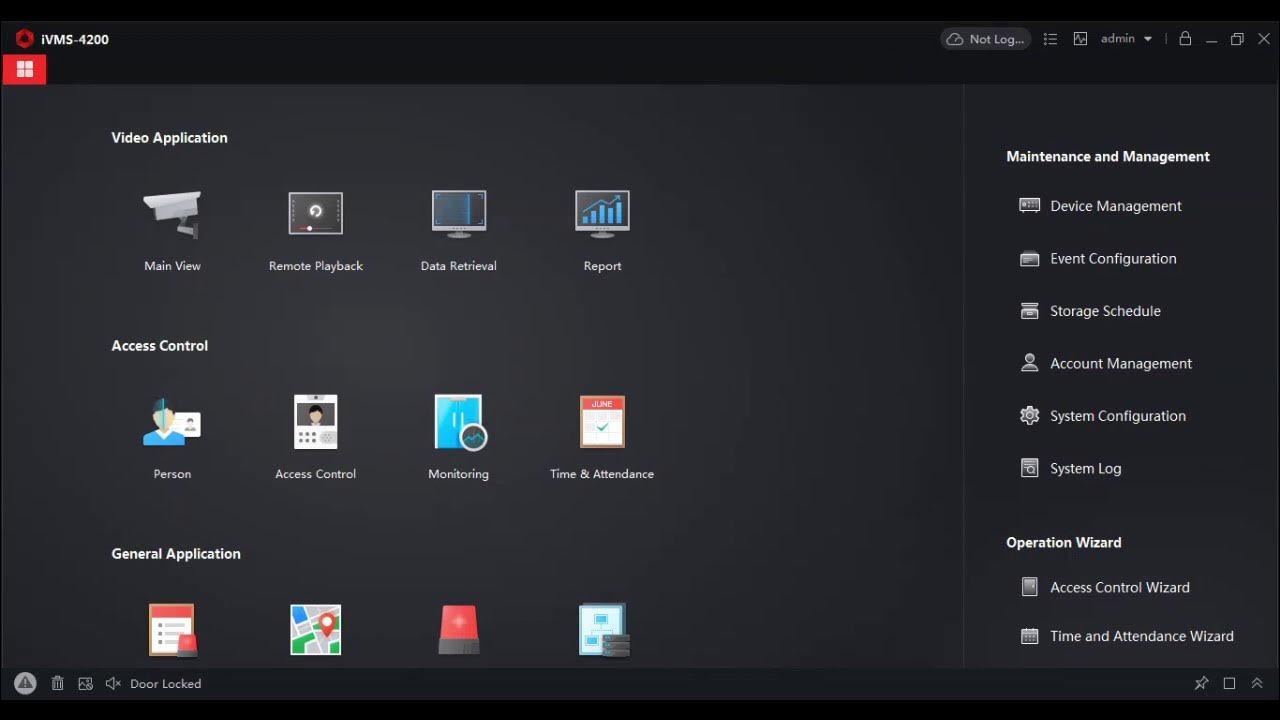The image size is (1280, 720).
Task: Clear alarms with the trash icon
Action: coord(58,683)
